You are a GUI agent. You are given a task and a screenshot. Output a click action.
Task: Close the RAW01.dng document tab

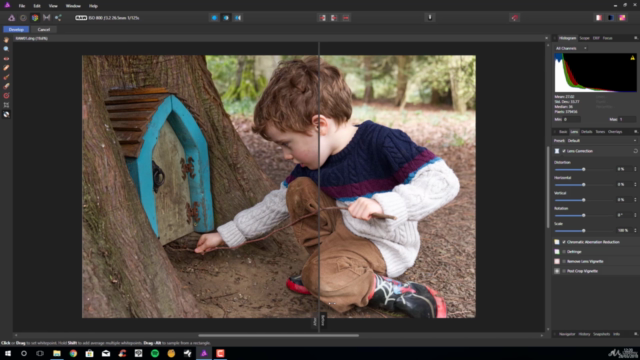coord(546,38)
